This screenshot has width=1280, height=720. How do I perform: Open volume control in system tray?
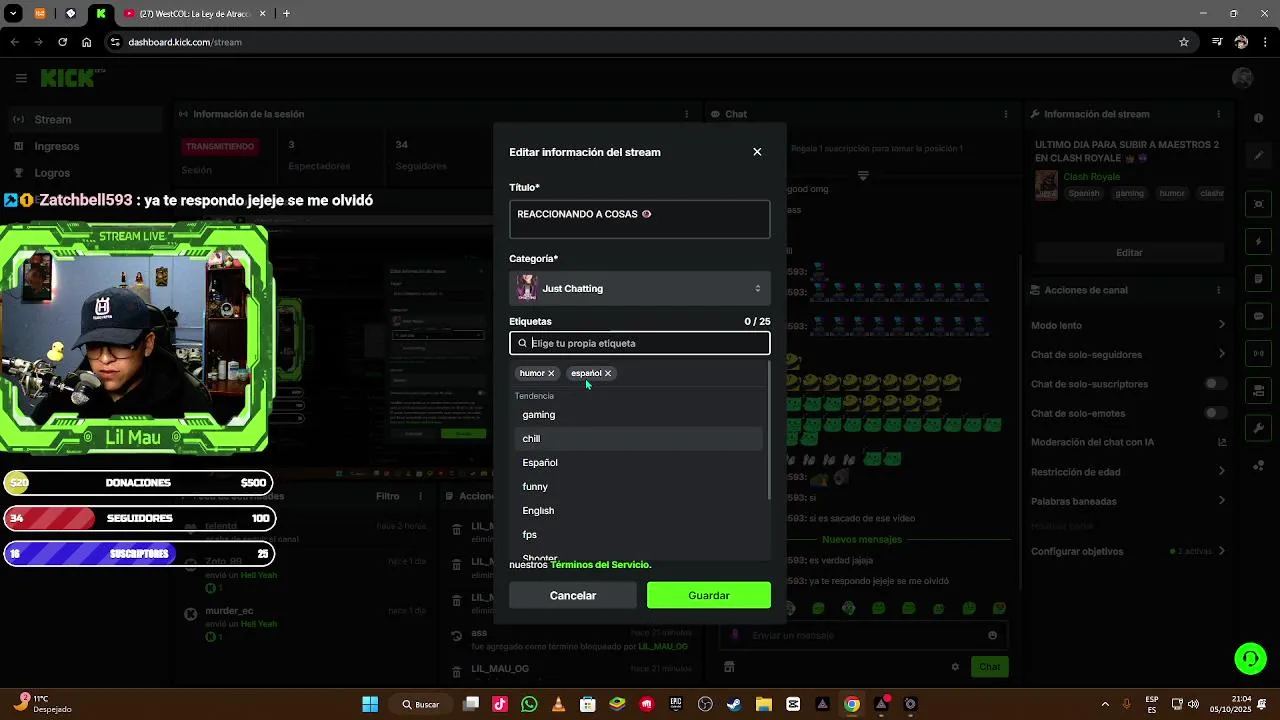pos(1193,704)
